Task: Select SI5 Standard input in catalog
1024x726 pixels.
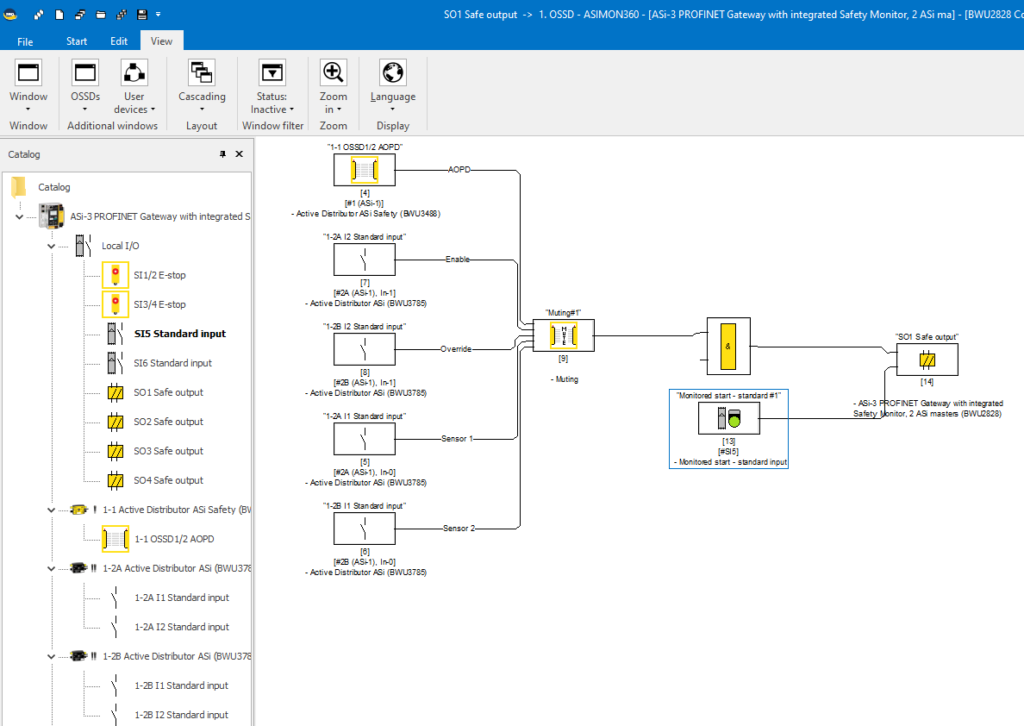Action: (180, 334)
